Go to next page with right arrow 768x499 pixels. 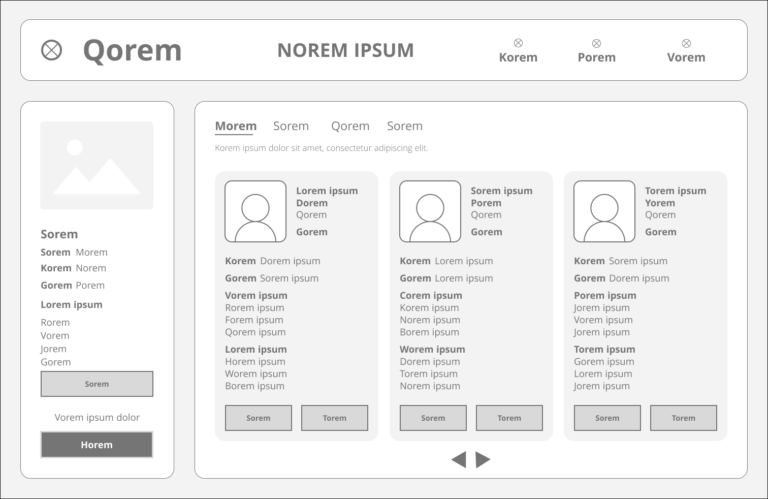[x=482, y=459]
